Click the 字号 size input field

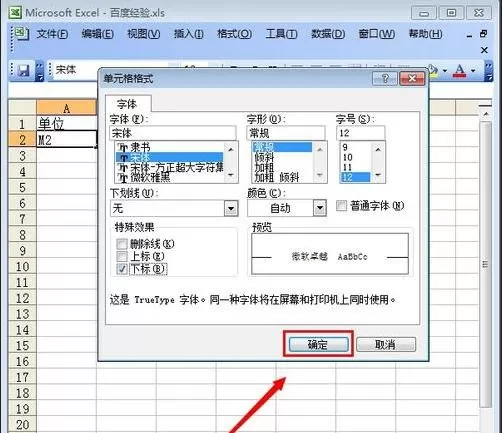click(x=361, y=133)
